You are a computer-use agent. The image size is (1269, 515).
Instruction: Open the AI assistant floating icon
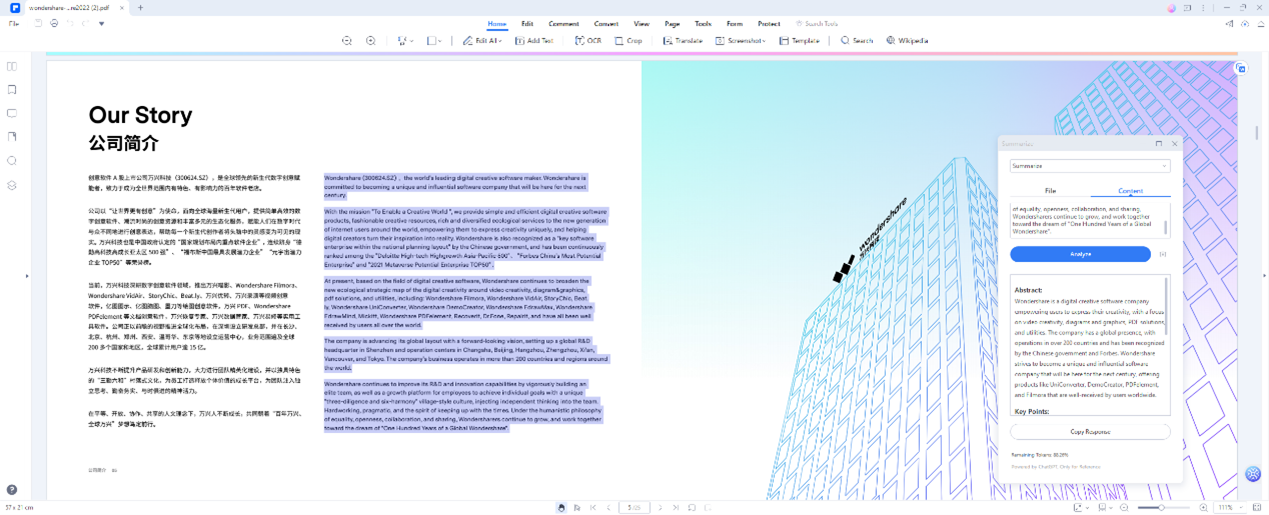[x=1253, y=474]
